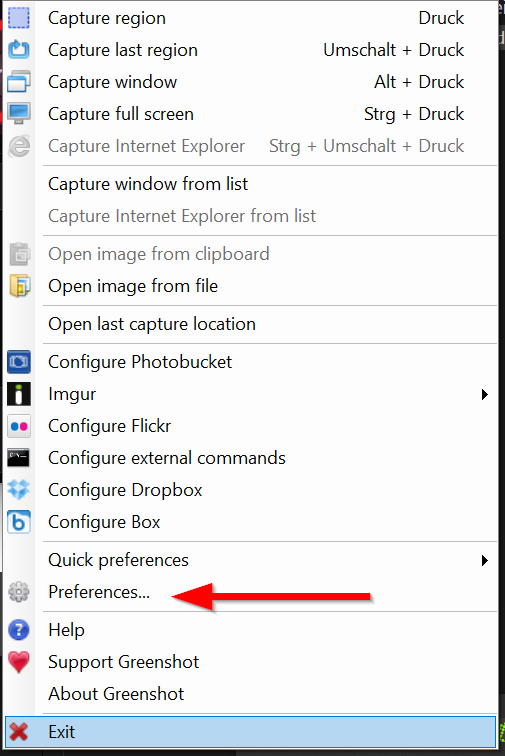Click the Box logo icon

pos(19,522)
